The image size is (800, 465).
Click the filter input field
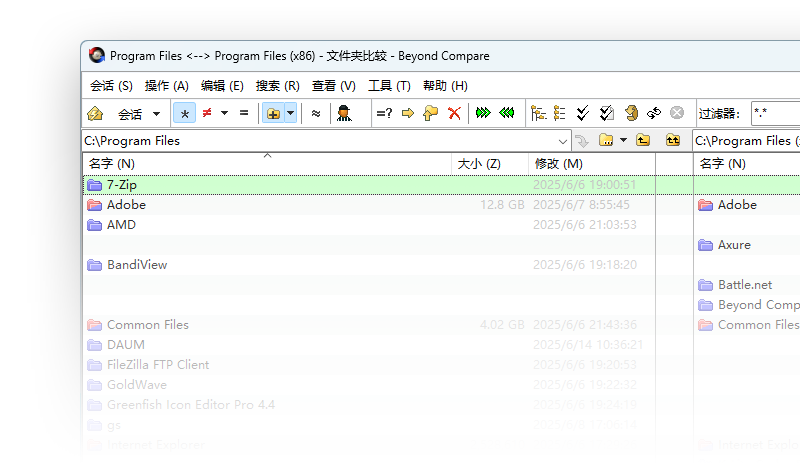[774, 113]
